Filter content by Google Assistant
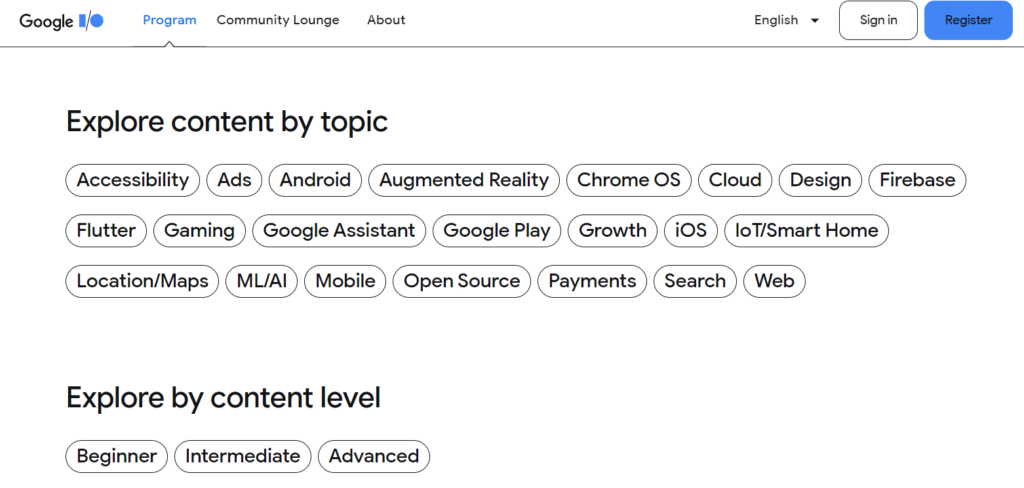1024x488 pixels. coord(339,231)
